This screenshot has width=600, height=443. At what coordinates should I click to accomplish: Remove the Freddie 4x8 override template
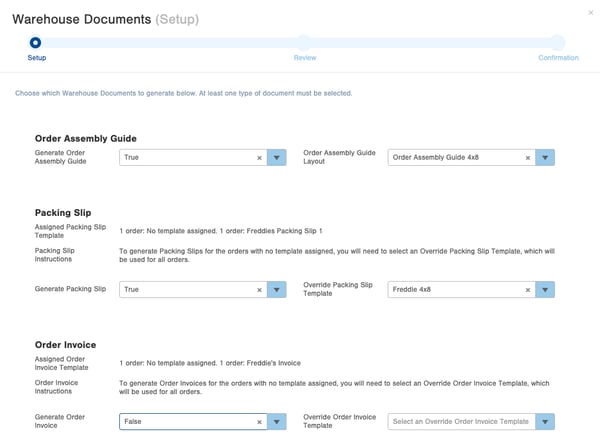pyautogui.click(x=528, y=290)
